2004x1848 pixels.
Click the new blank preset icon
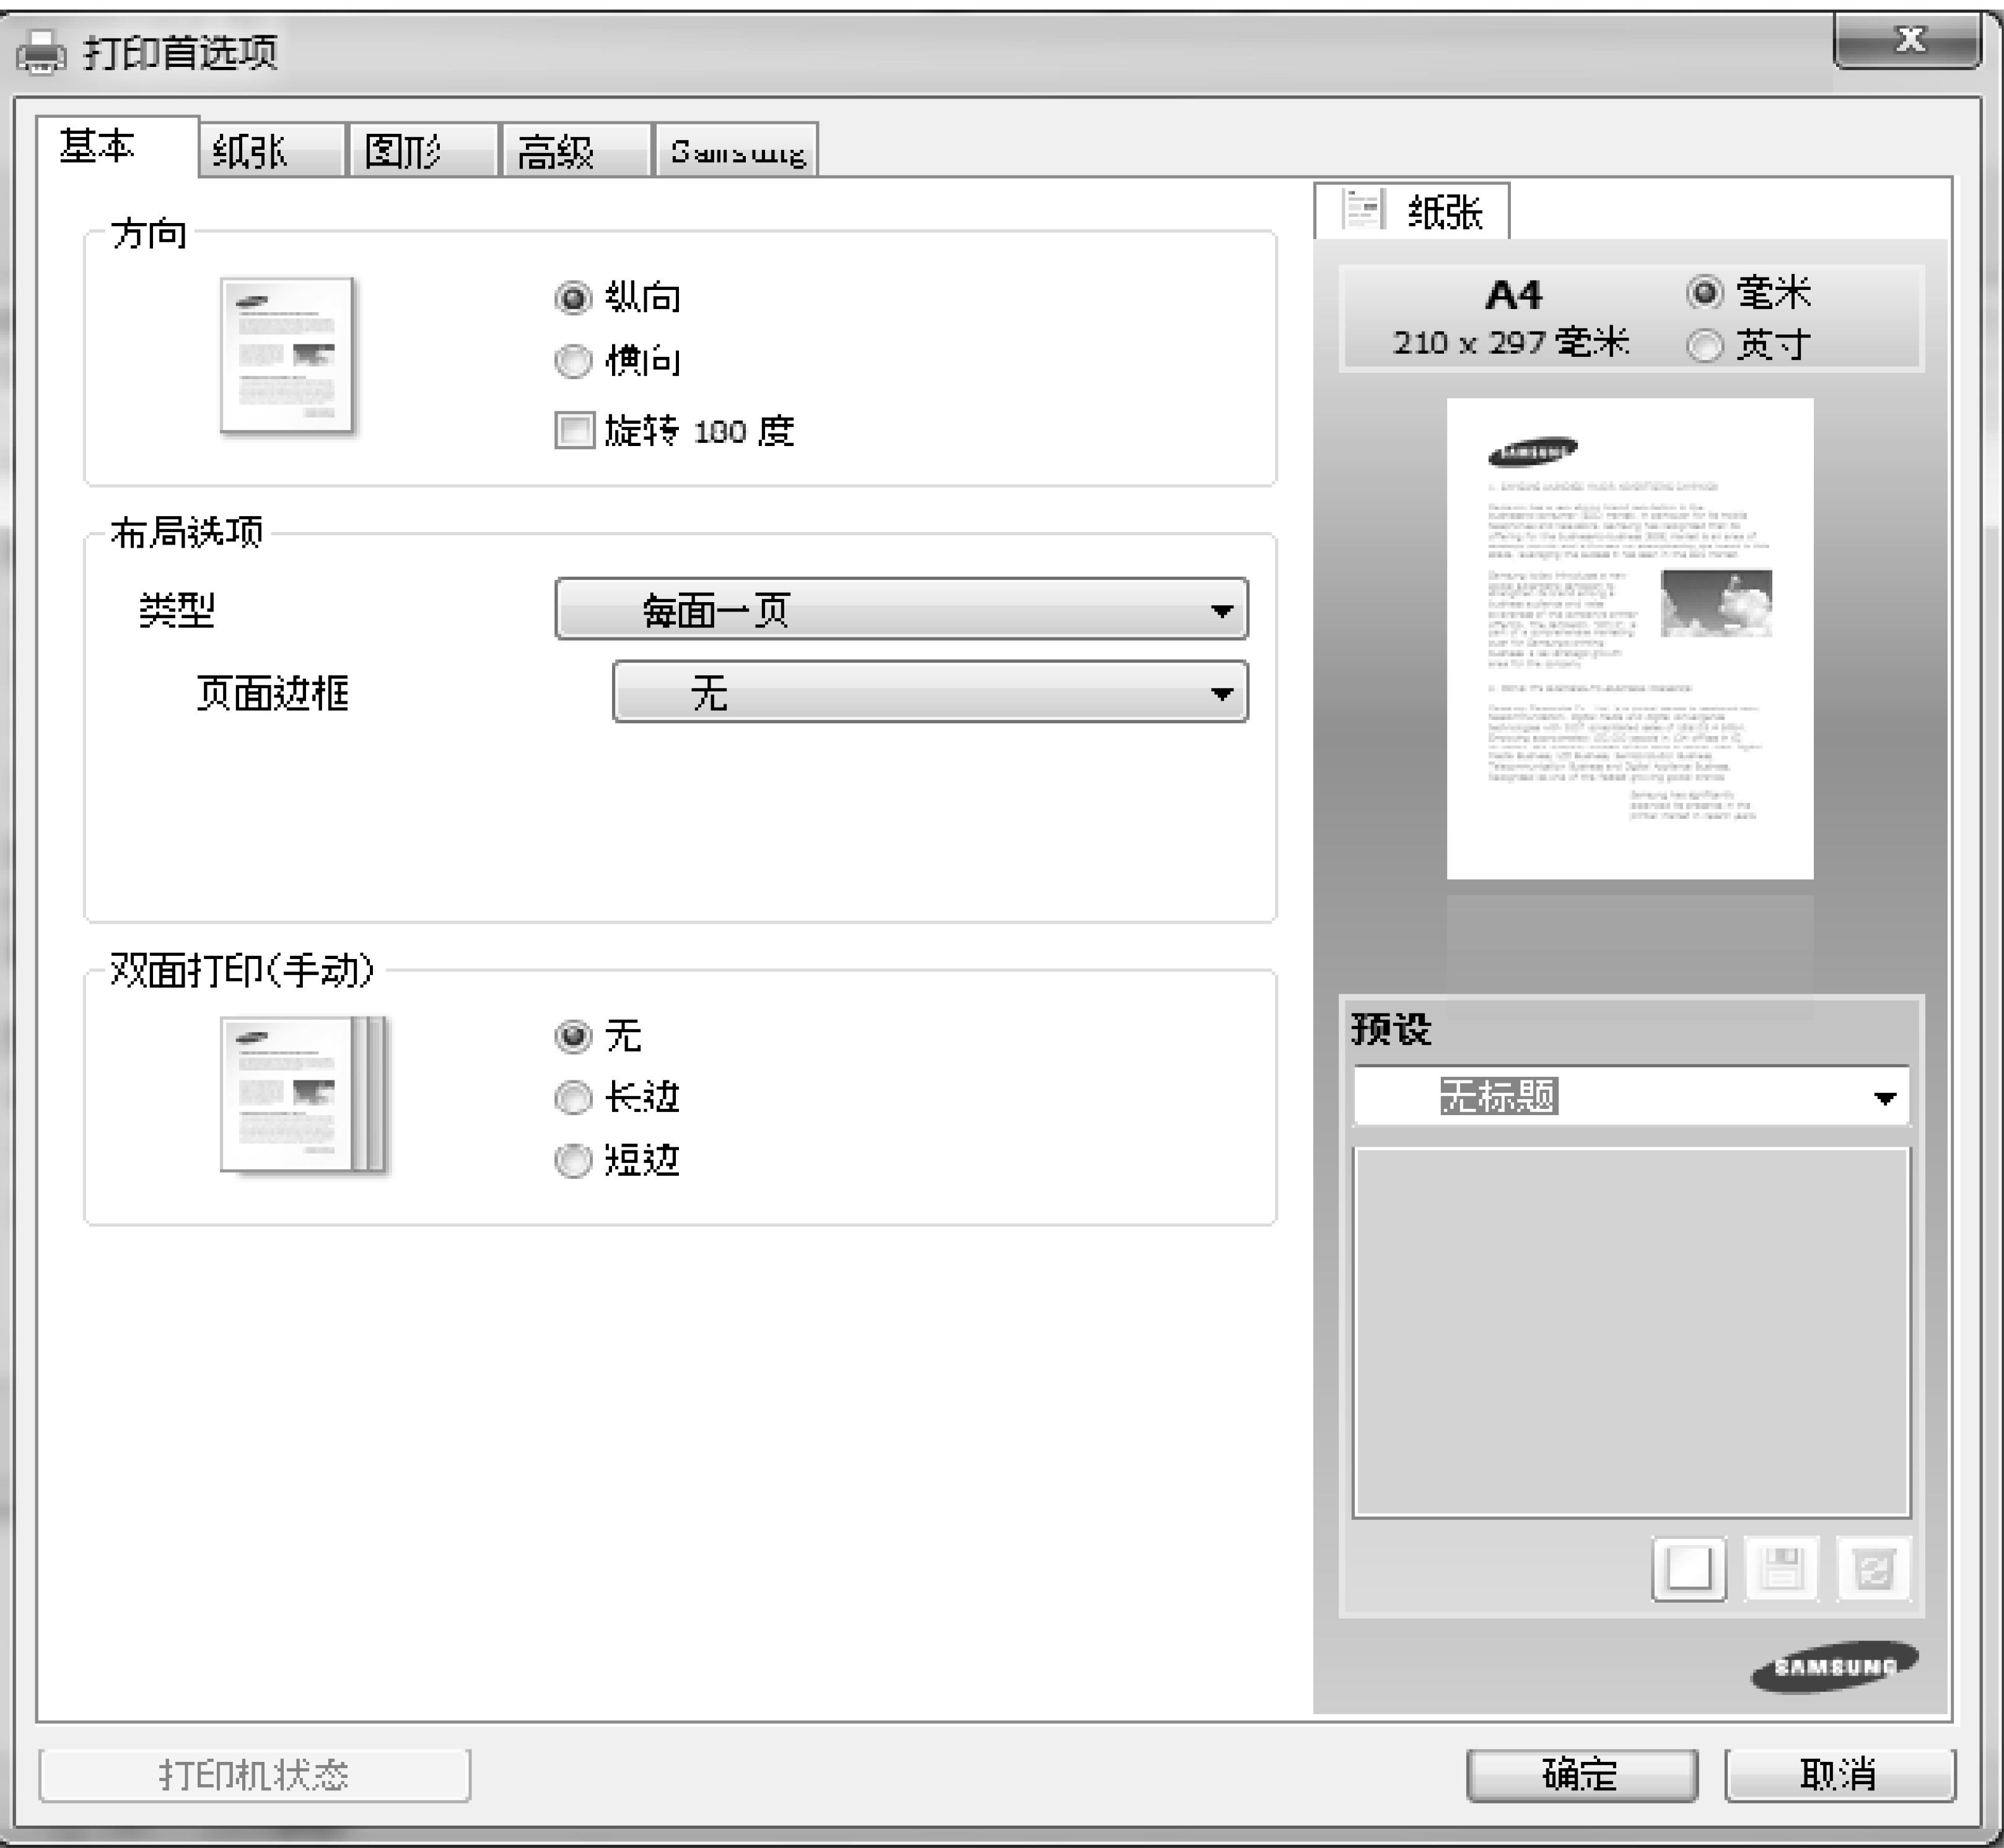coord(1688,1569)
